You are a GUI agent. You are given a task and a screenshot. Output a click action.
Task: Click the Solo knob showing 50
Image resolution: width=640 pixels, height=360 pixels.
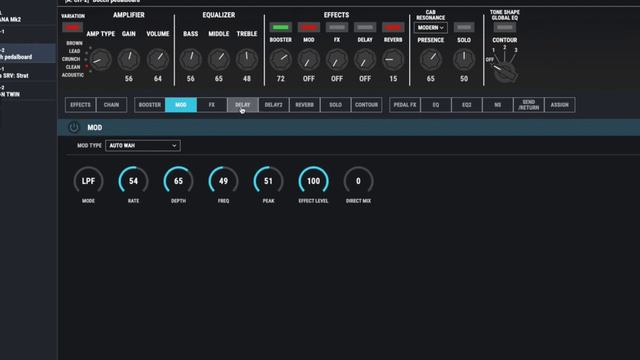click(x=464, y=60)
